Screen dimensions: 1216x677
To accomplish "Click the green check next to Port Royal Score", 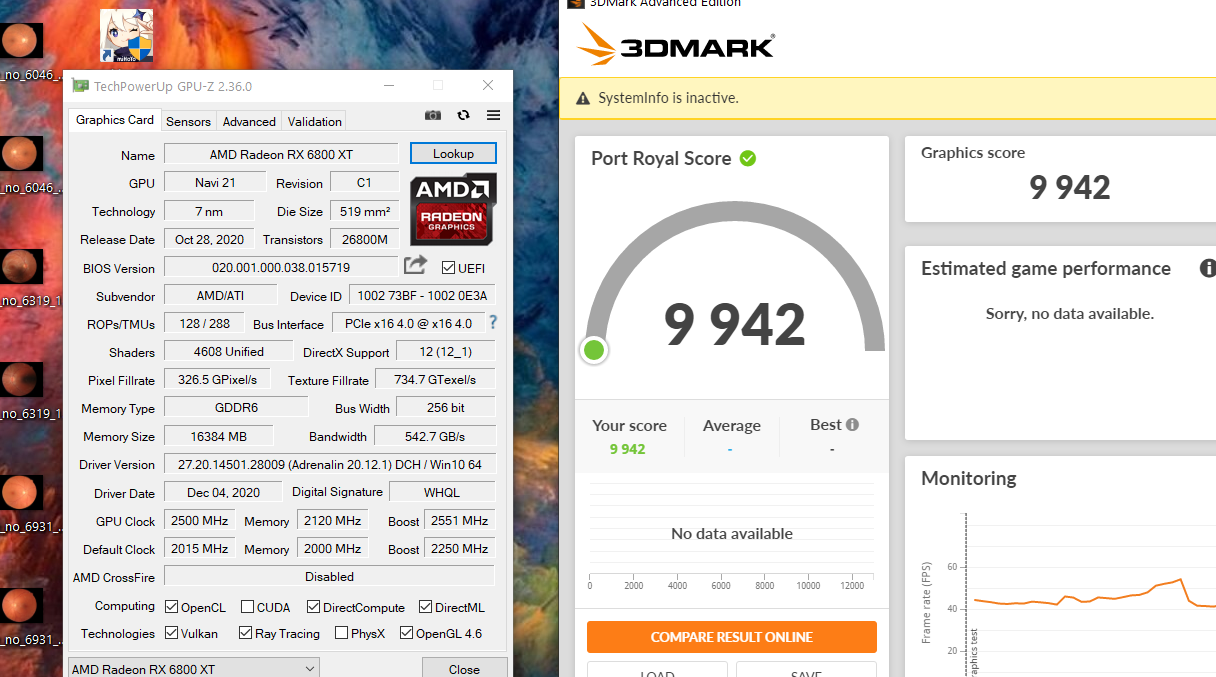I will pos(747,158).
